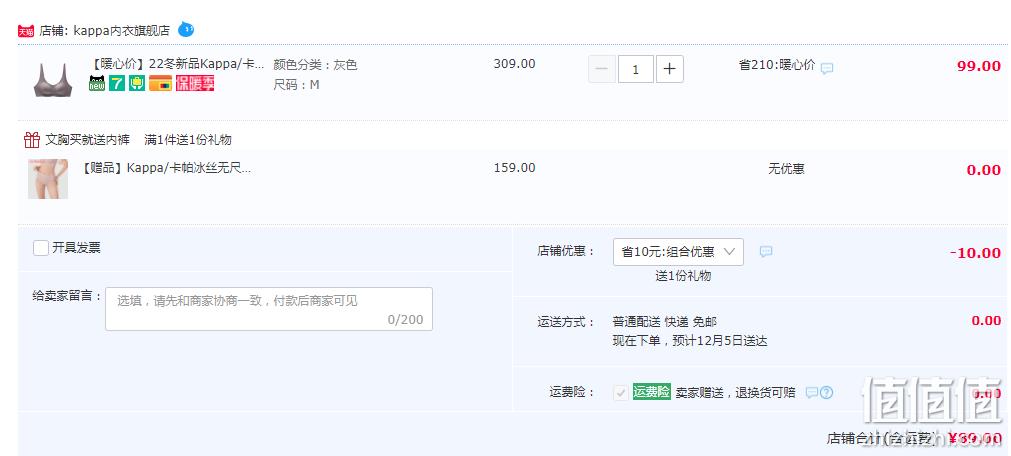Click the -10.00 store discount amount
1011x456 pixels.
pyautogui.click(x=976, y=253)
